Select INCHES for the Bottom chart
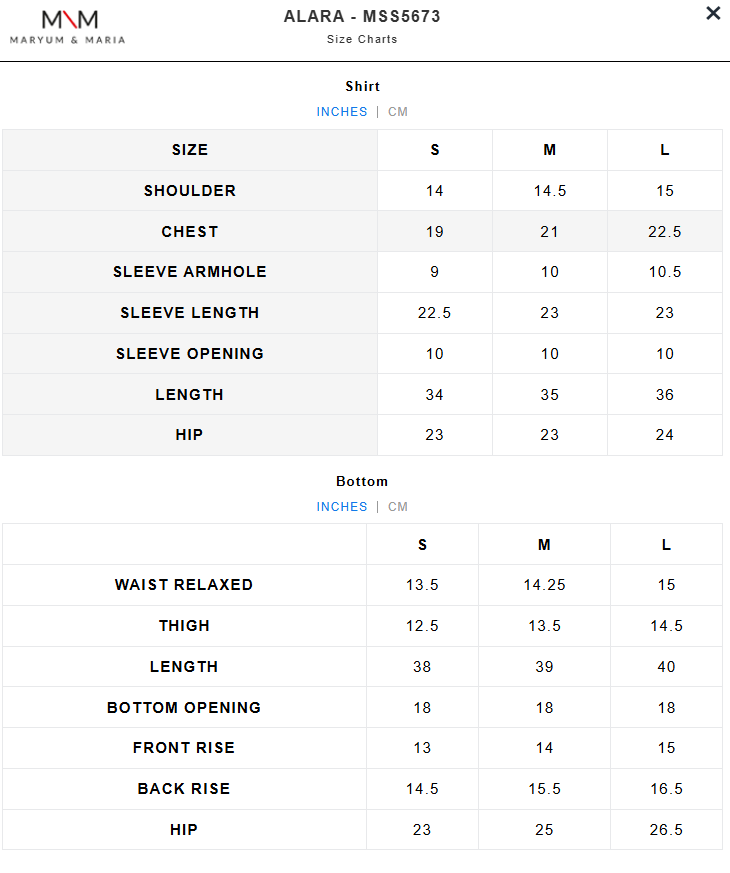The image size is (730, 873). [x=342, y=507]
